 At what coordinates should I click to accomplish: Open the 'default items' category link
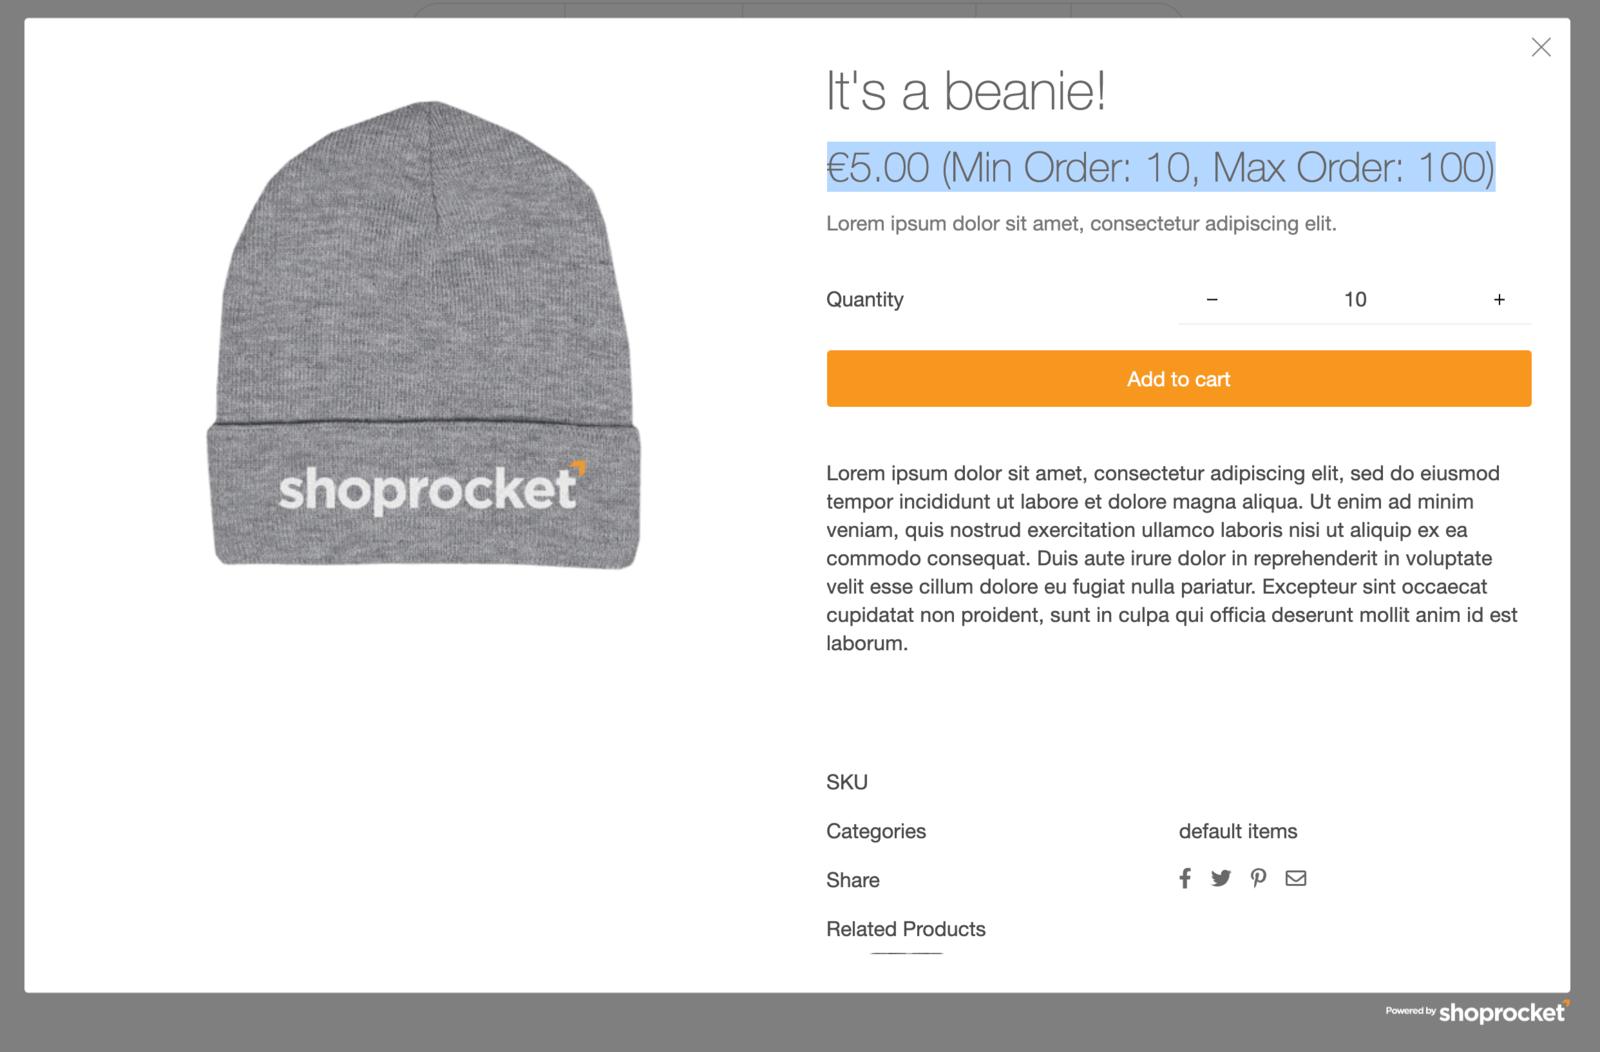pyautogui.click(x=1237, y=831)
